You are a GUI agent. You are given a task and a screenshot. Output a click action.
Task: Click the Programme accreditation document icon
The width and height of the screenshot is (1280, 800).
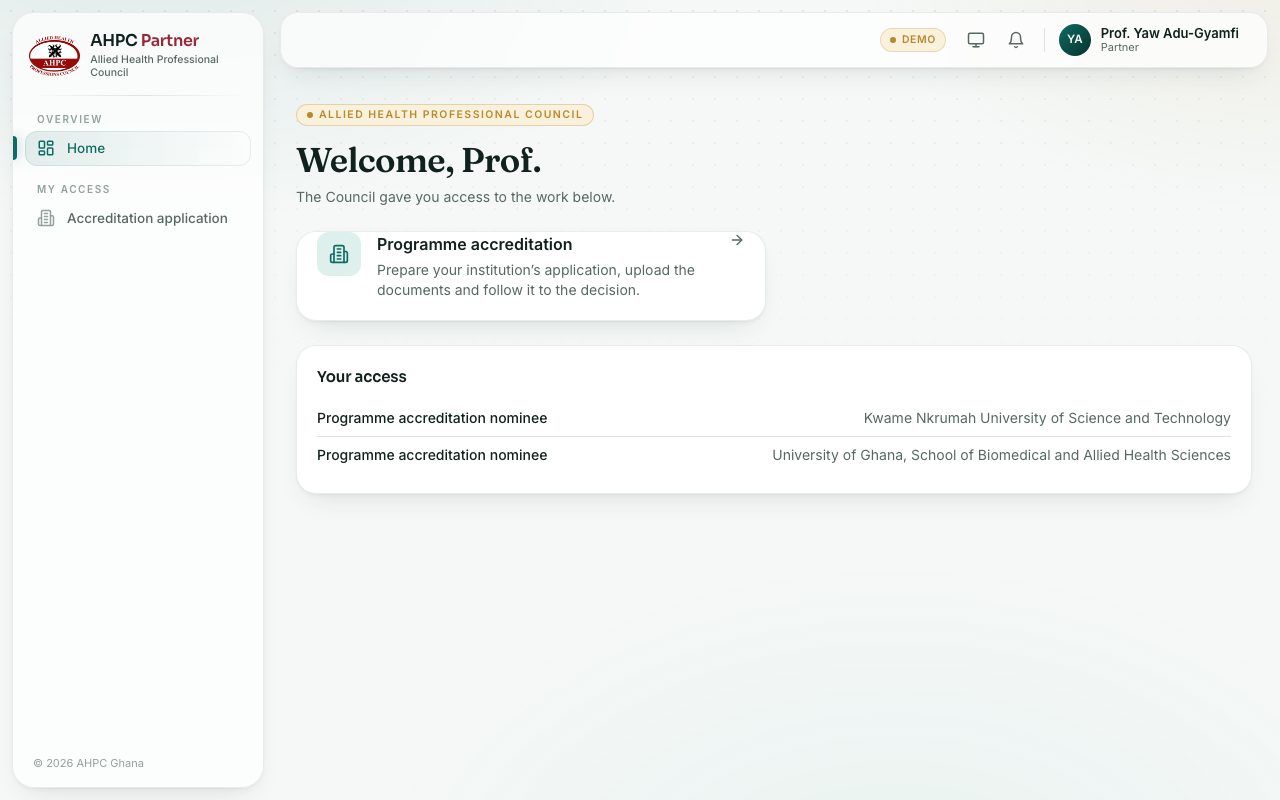point(339,254)
